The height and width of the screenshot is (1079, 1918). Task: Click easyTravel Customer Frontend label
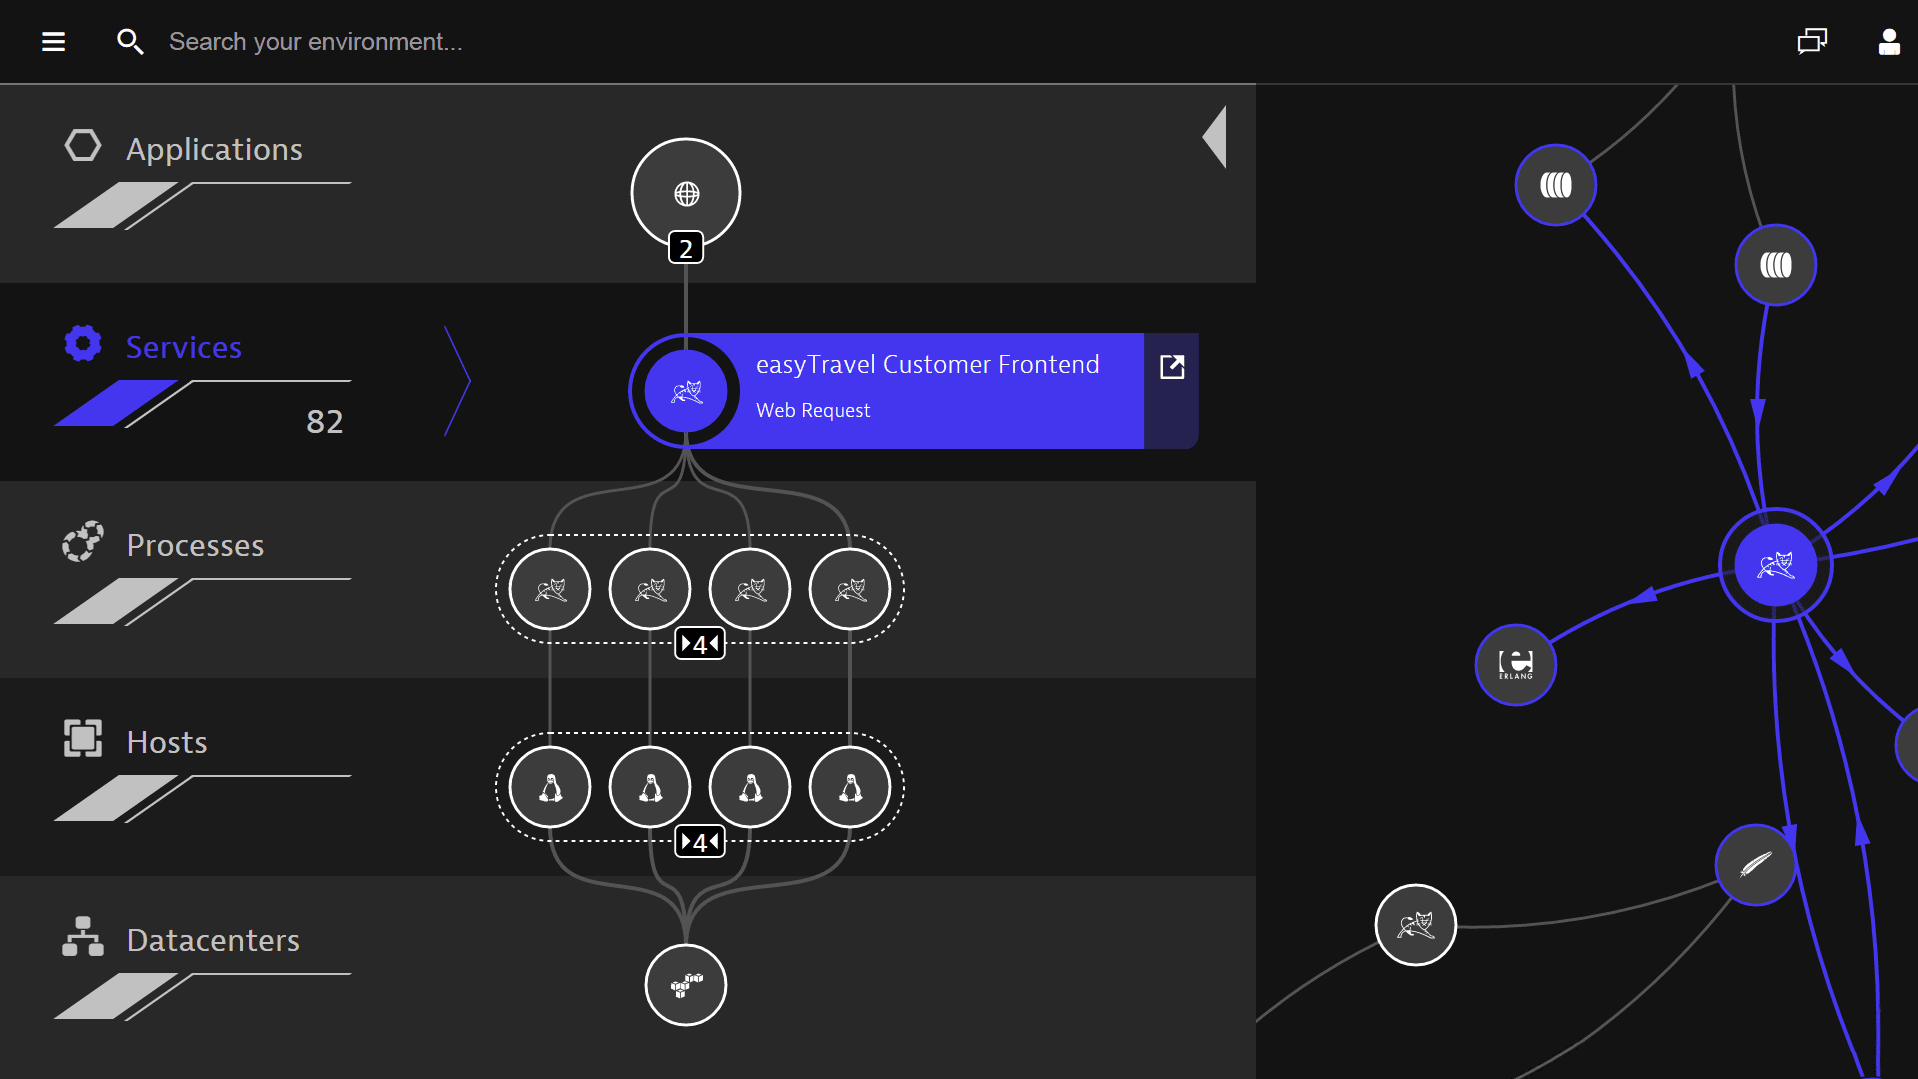[927, 365]
